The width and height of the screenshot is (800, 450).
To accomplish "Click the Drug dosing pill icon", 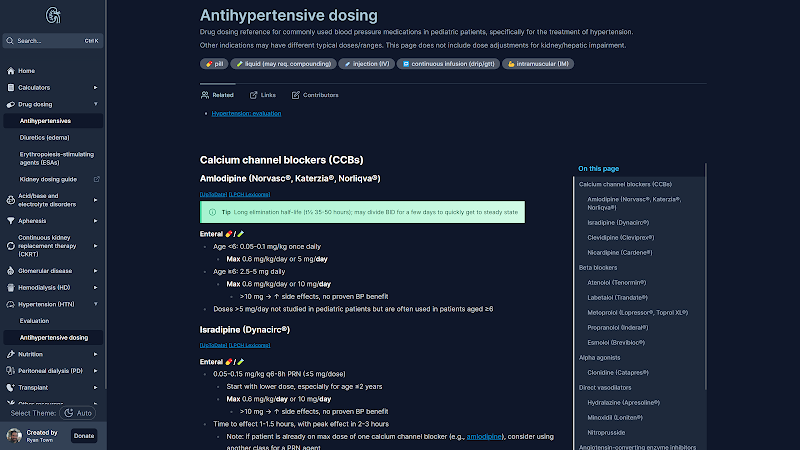I will [x=11, y=105].
